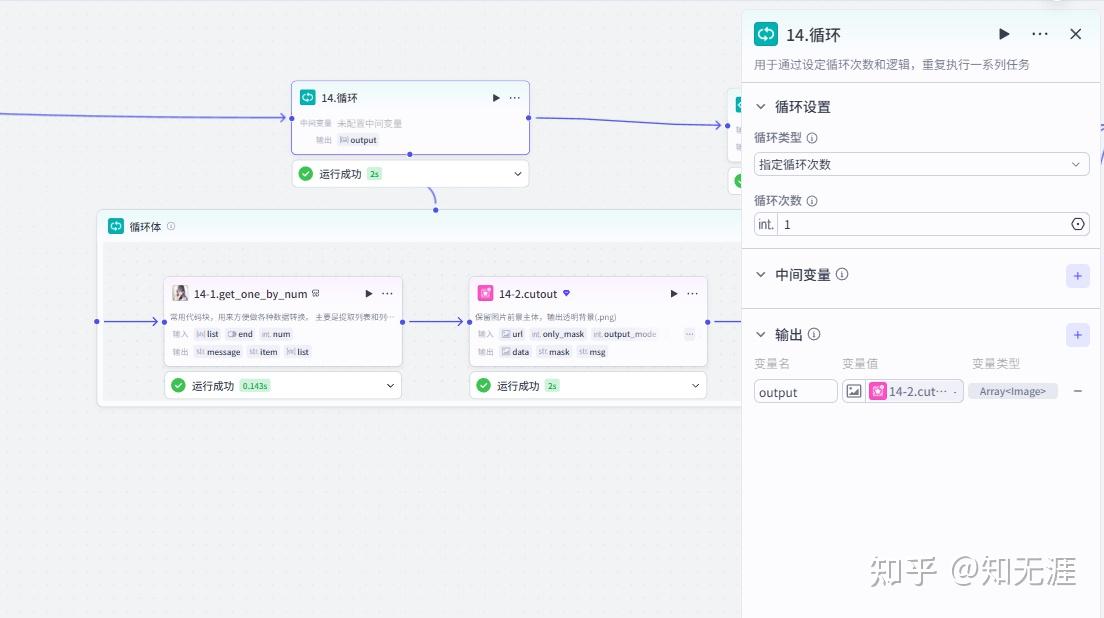Image resolution: width=1104 pixels, height=618 pixels.
Task: Click the Array<Image> variable type tag
Action: [x=1012, y=391]
